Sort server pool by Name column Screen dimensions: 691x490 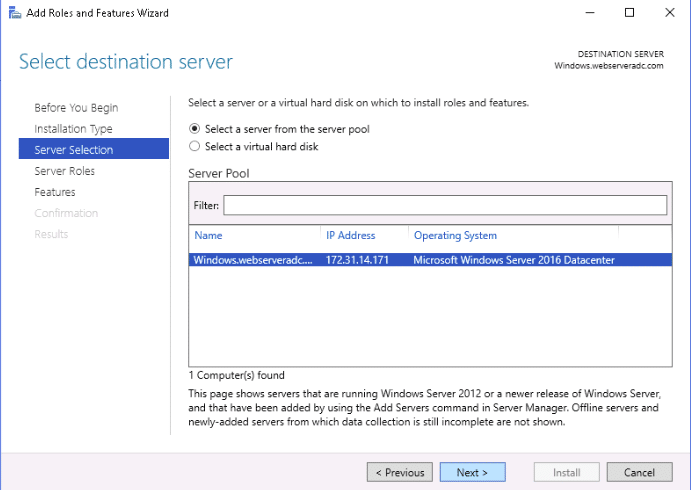(208, 235)
